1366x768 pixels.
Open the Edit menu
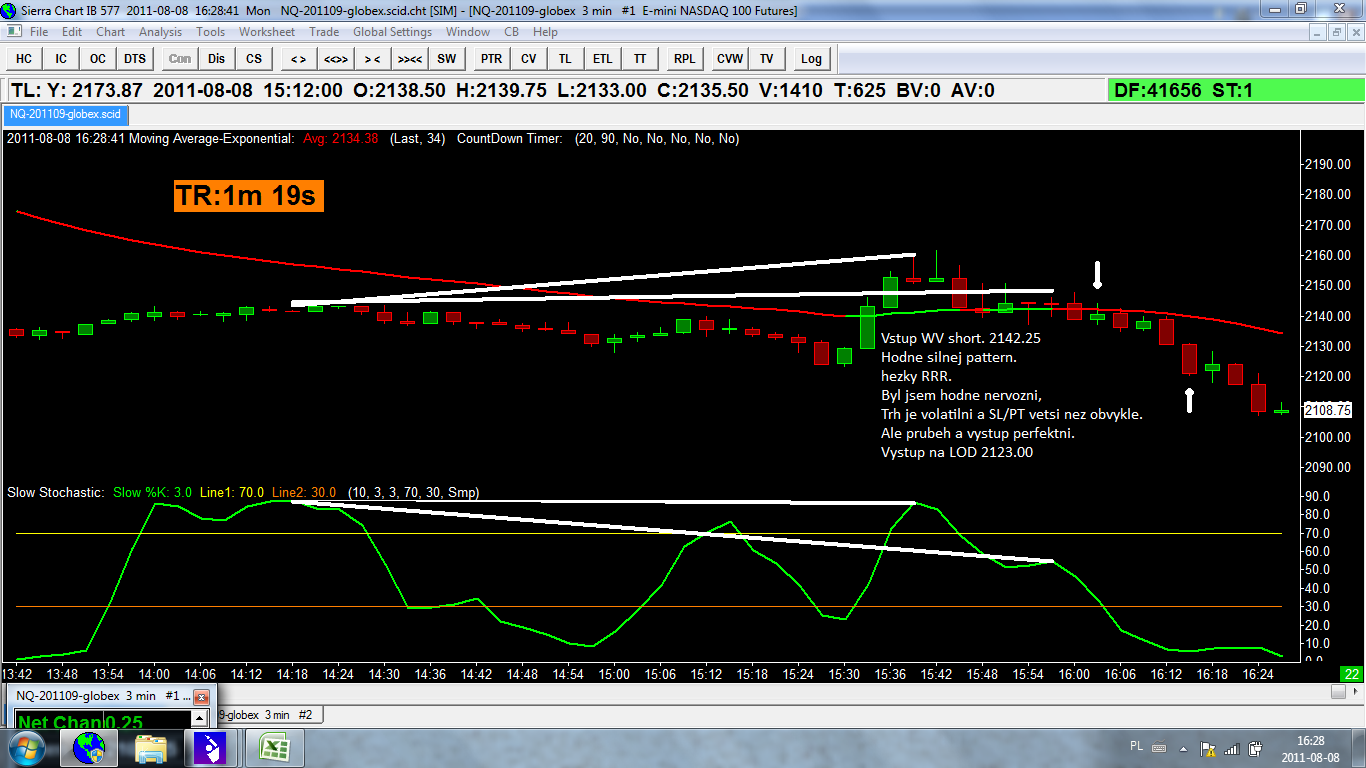72,32
